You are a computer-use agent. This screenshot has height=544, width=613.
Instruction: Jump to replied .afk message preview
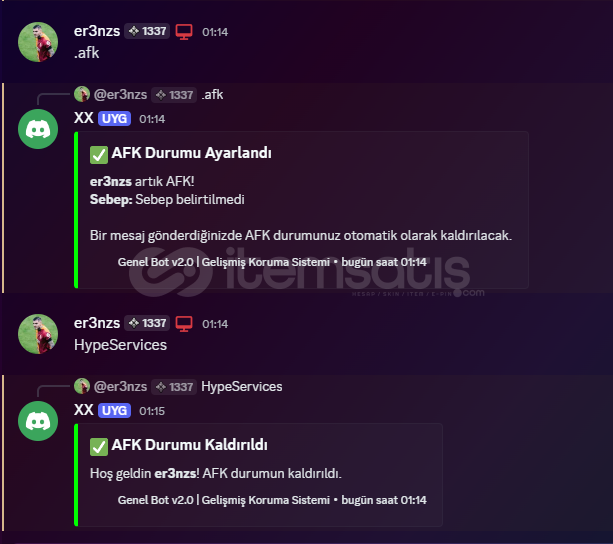coord(212,95)
